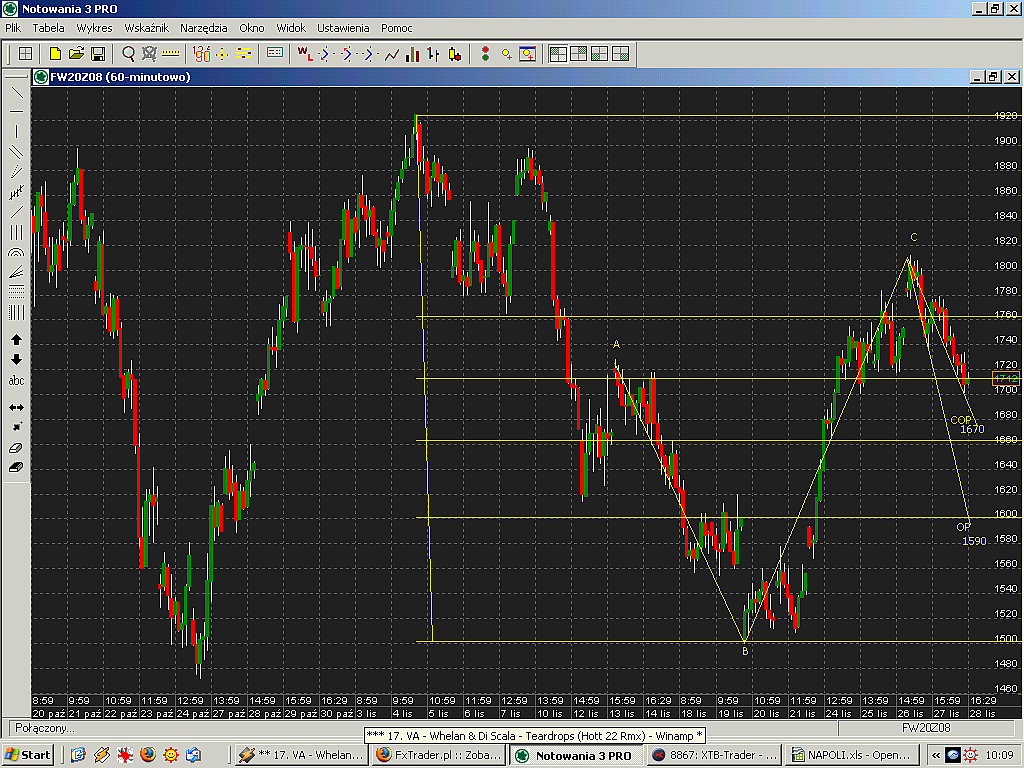
Task: Switch to bar chart type icon
Action: point(412,54)
